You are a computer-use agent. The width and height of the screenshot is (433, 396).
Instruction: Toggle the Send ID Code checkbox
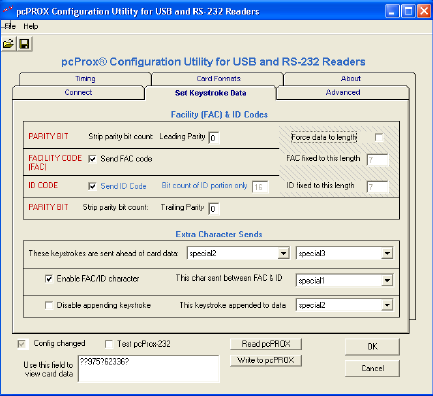92,186
